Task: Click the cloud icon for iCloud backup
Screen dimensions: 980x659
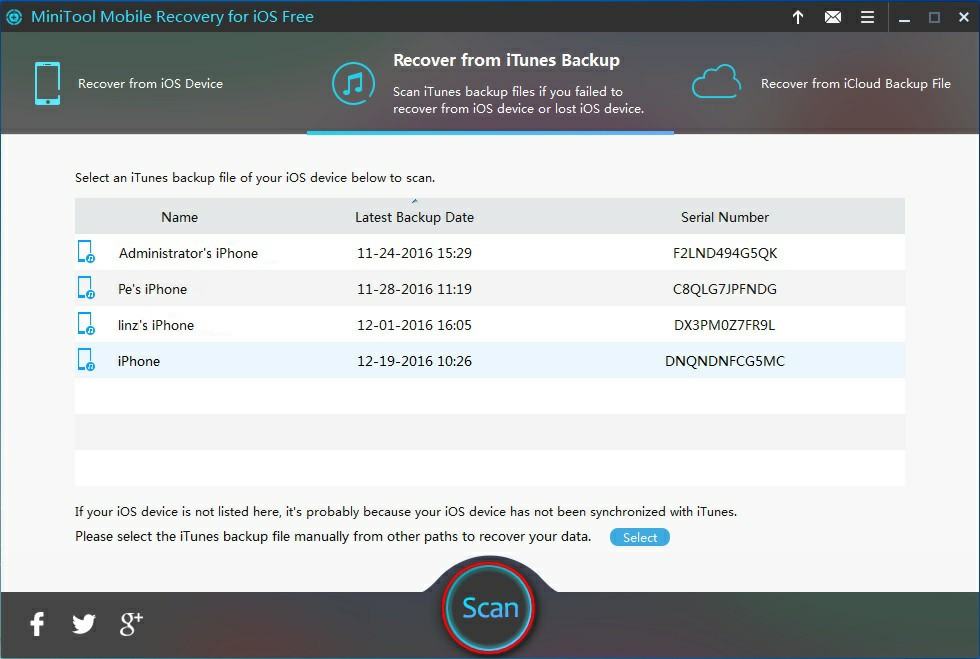Action: click(x=716, y=82)
